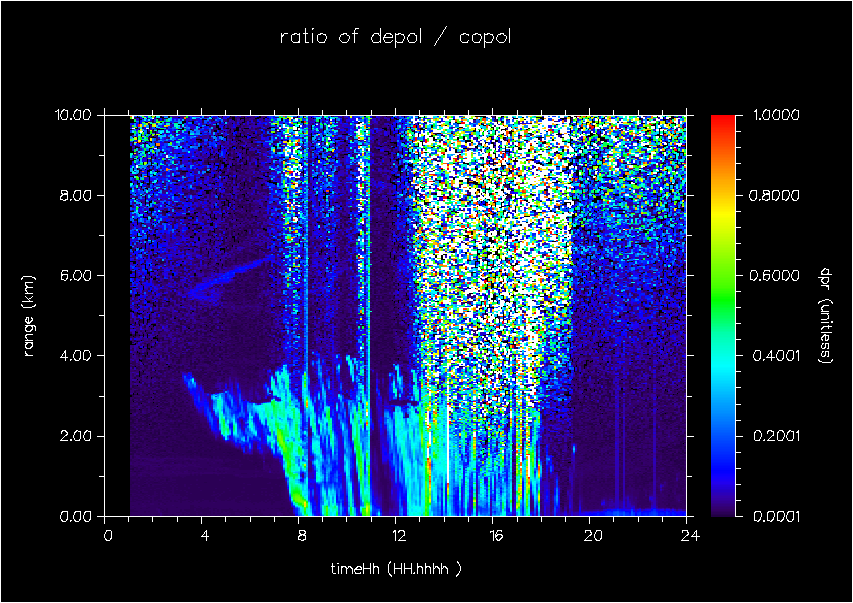Click the y-axis label 'range (km)'
853x603 pixels.
click(x=29, y=316)
